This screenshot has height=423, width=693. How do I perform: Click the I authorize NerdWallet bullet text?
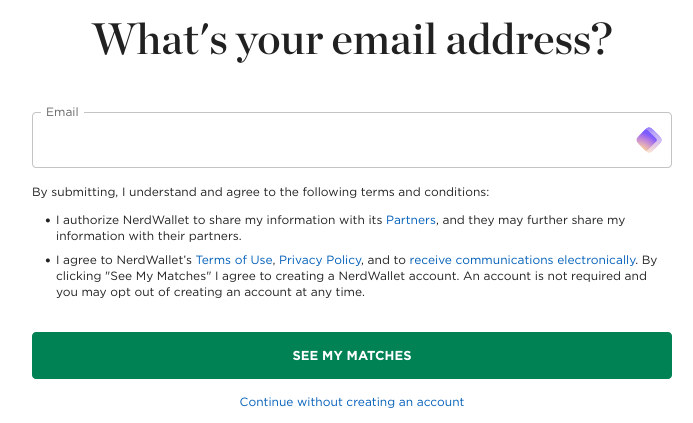200,220
